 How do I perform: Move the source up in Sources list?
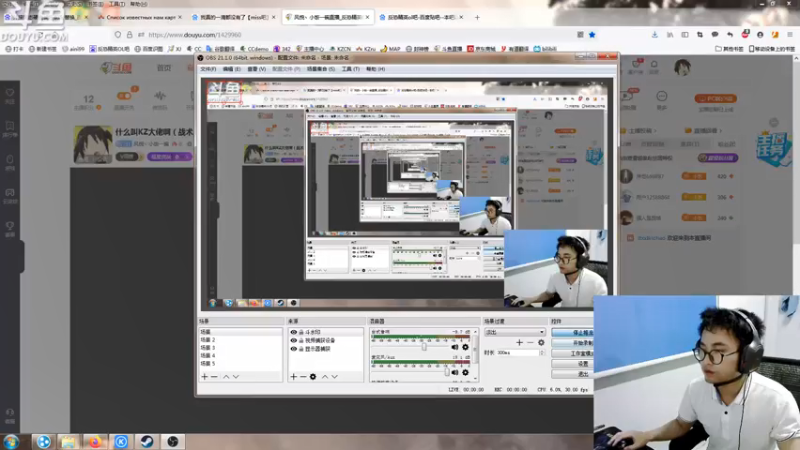pyautogui.click(x=324, y=377)
